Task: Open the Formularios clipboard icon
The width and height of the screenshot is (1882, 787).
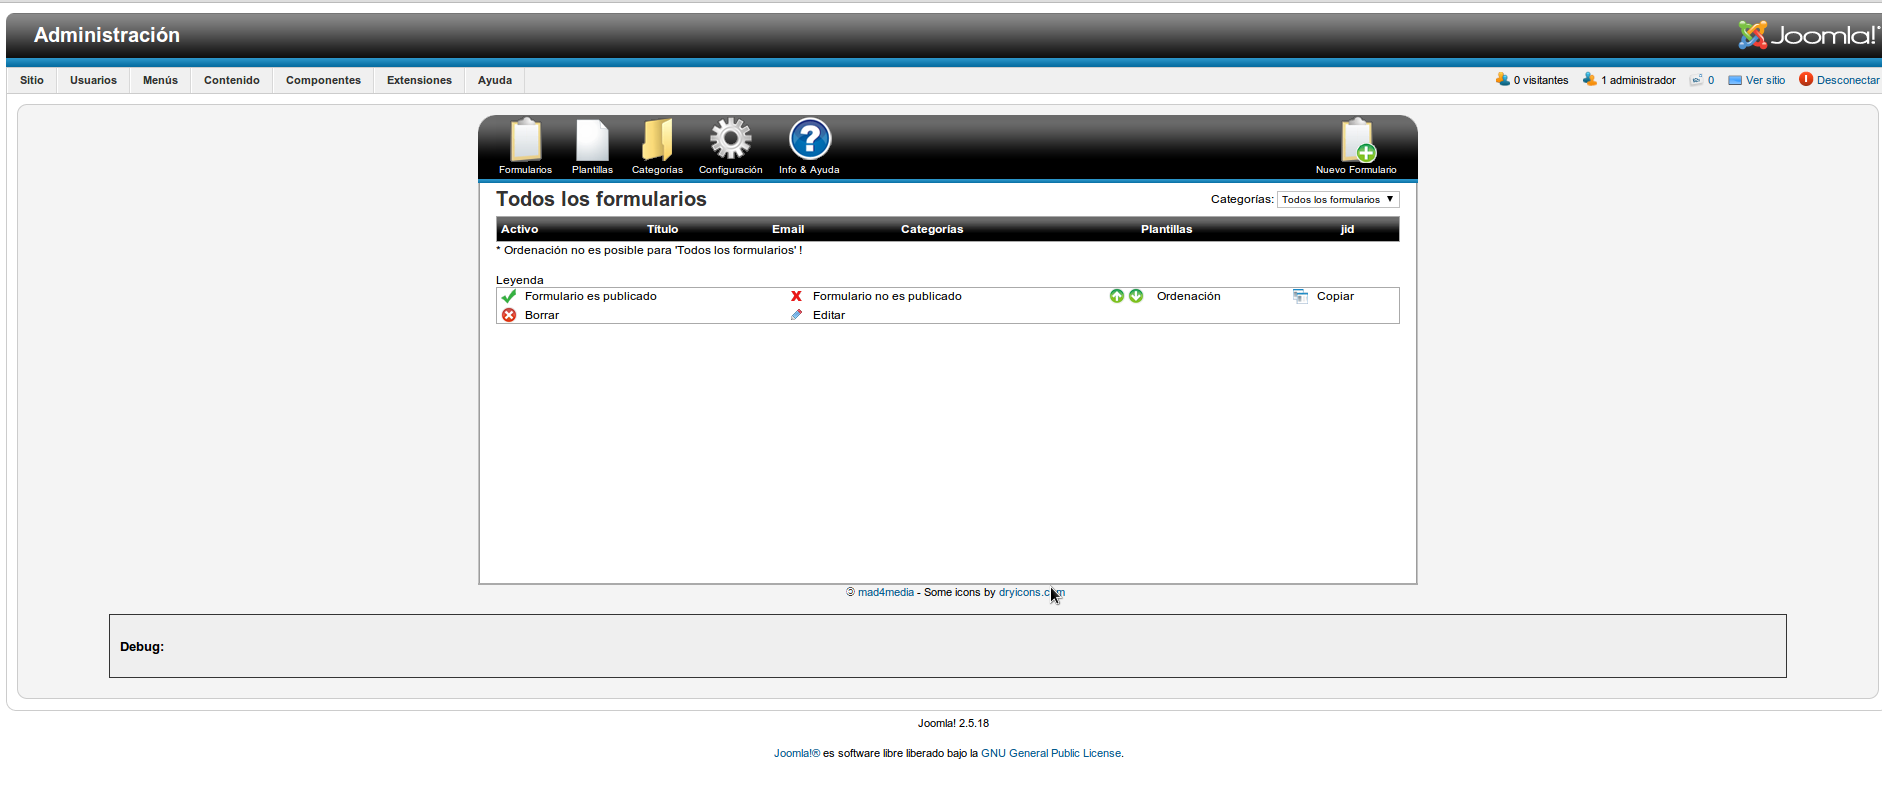Action: click(525, 141)
